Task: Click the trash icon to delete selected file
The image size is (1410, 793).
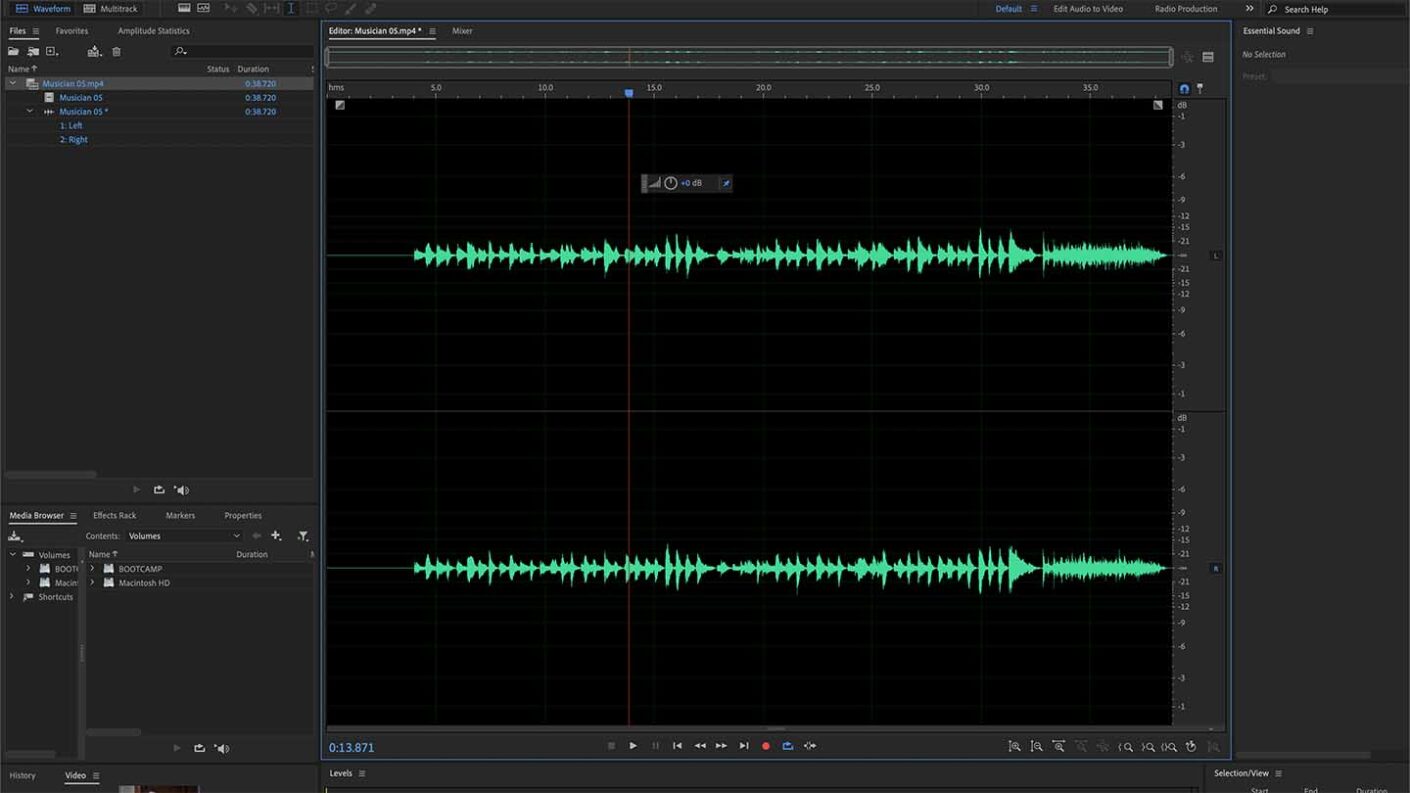Action: pos(115,52)
